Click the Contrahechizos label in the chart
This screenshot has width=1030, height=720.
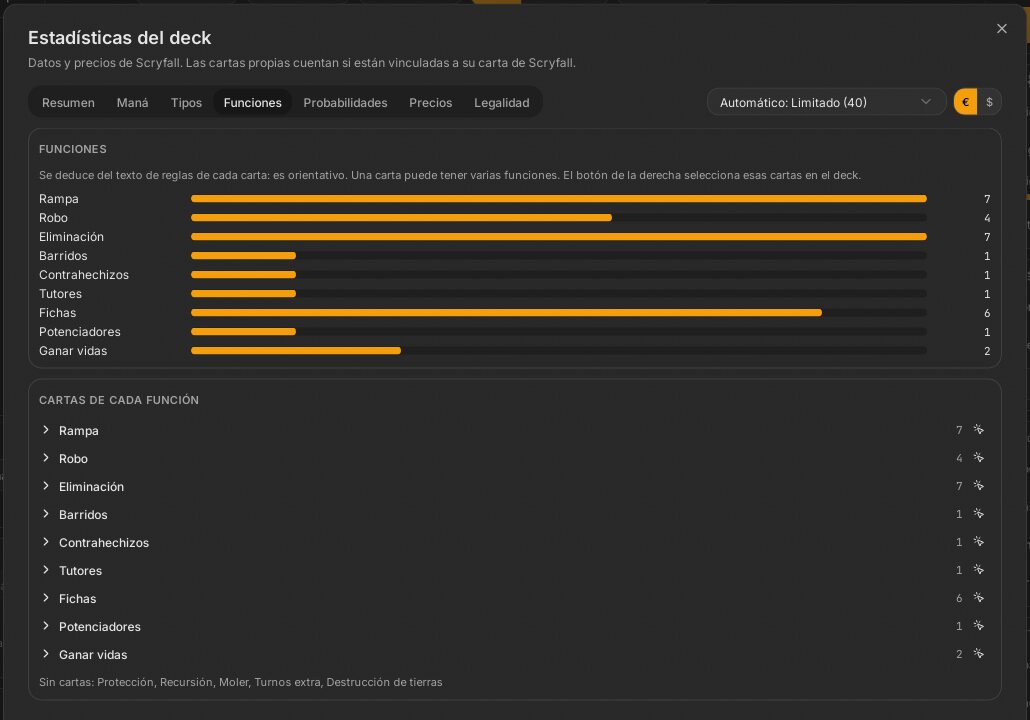(x=84, y=275)
